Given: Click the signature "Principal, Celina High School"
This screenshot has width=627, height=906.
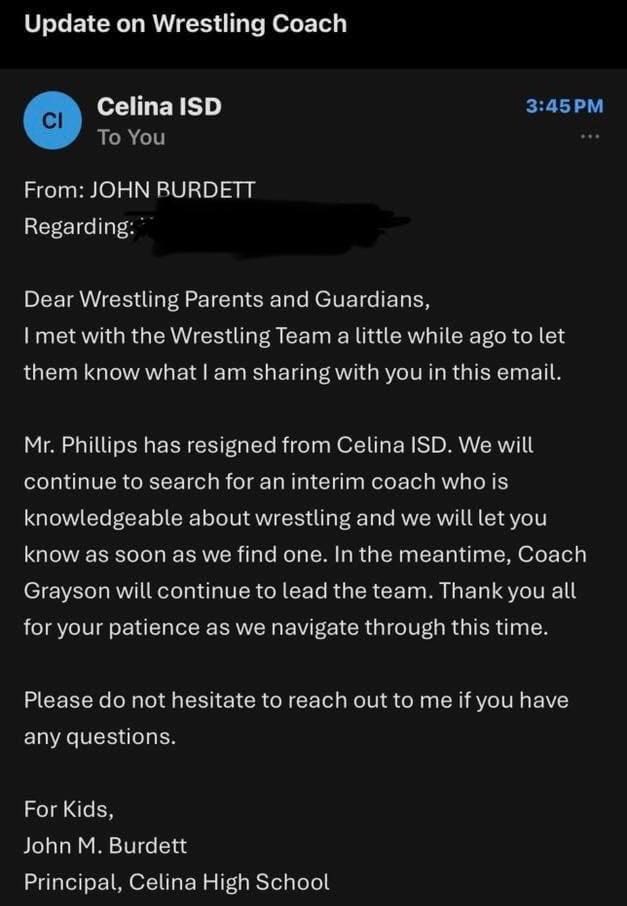Looking at the screenshot, I should (176, 882).
